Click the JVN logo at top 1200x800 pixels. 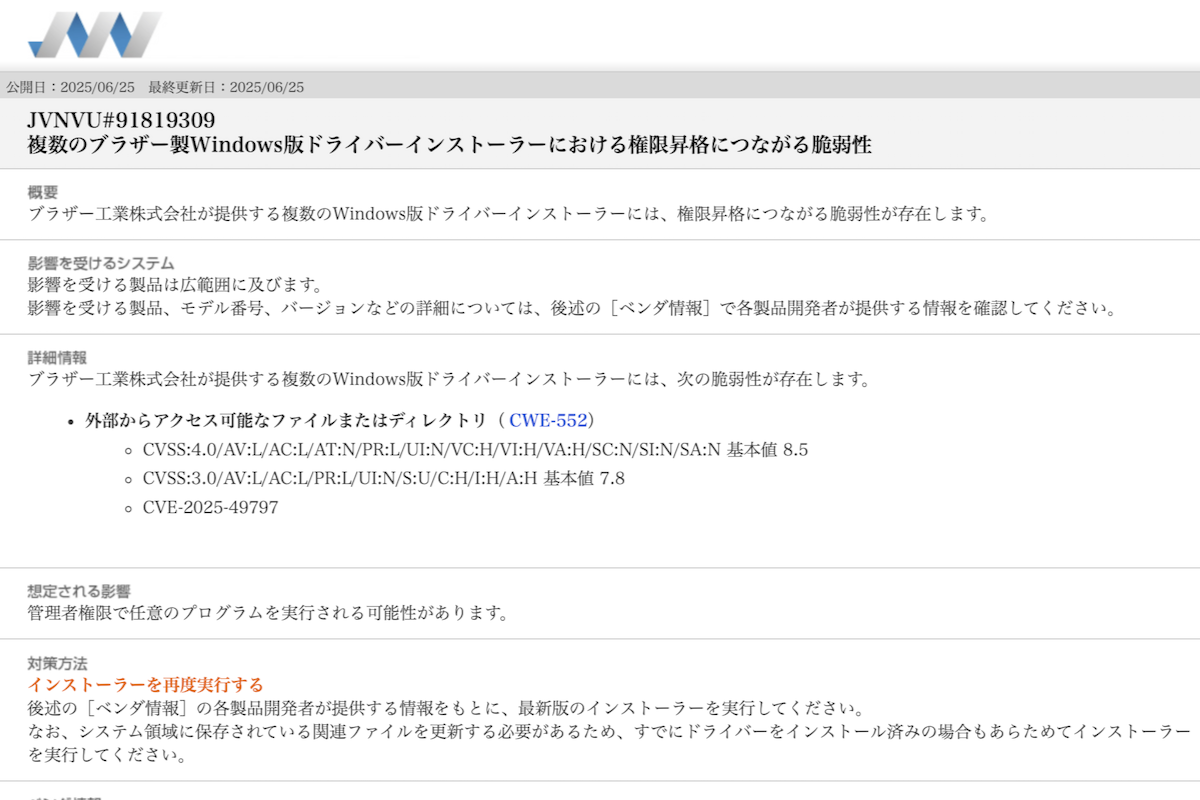click(95, 34)
